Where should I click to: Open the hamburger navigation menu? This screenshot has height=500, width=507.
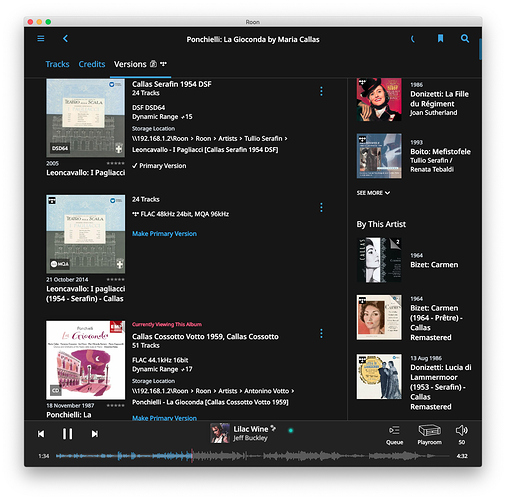tap(41, 39)
